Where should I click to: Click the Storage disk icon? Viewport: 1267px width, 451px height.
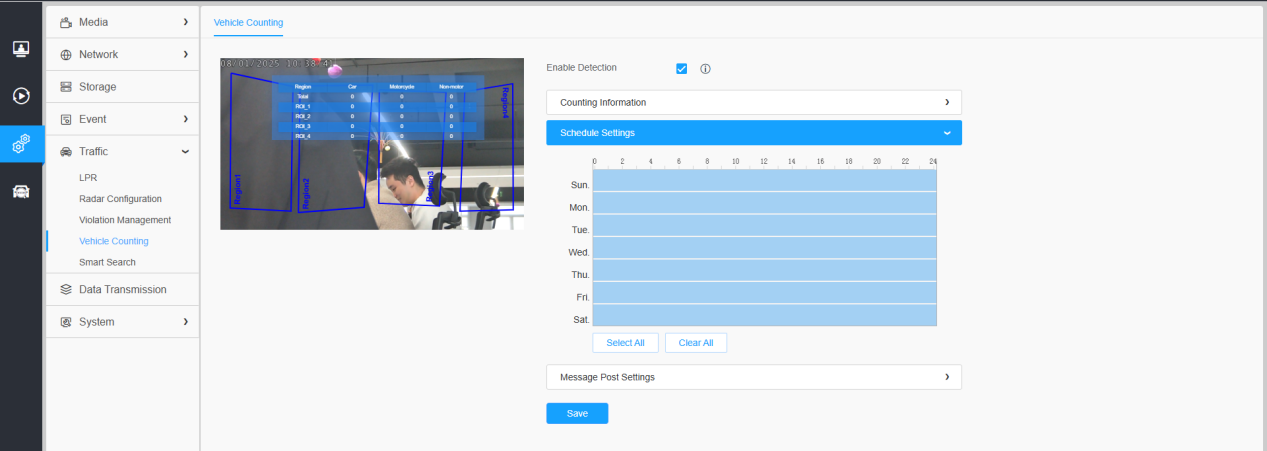pyautogui.click(x=66, y=87)
